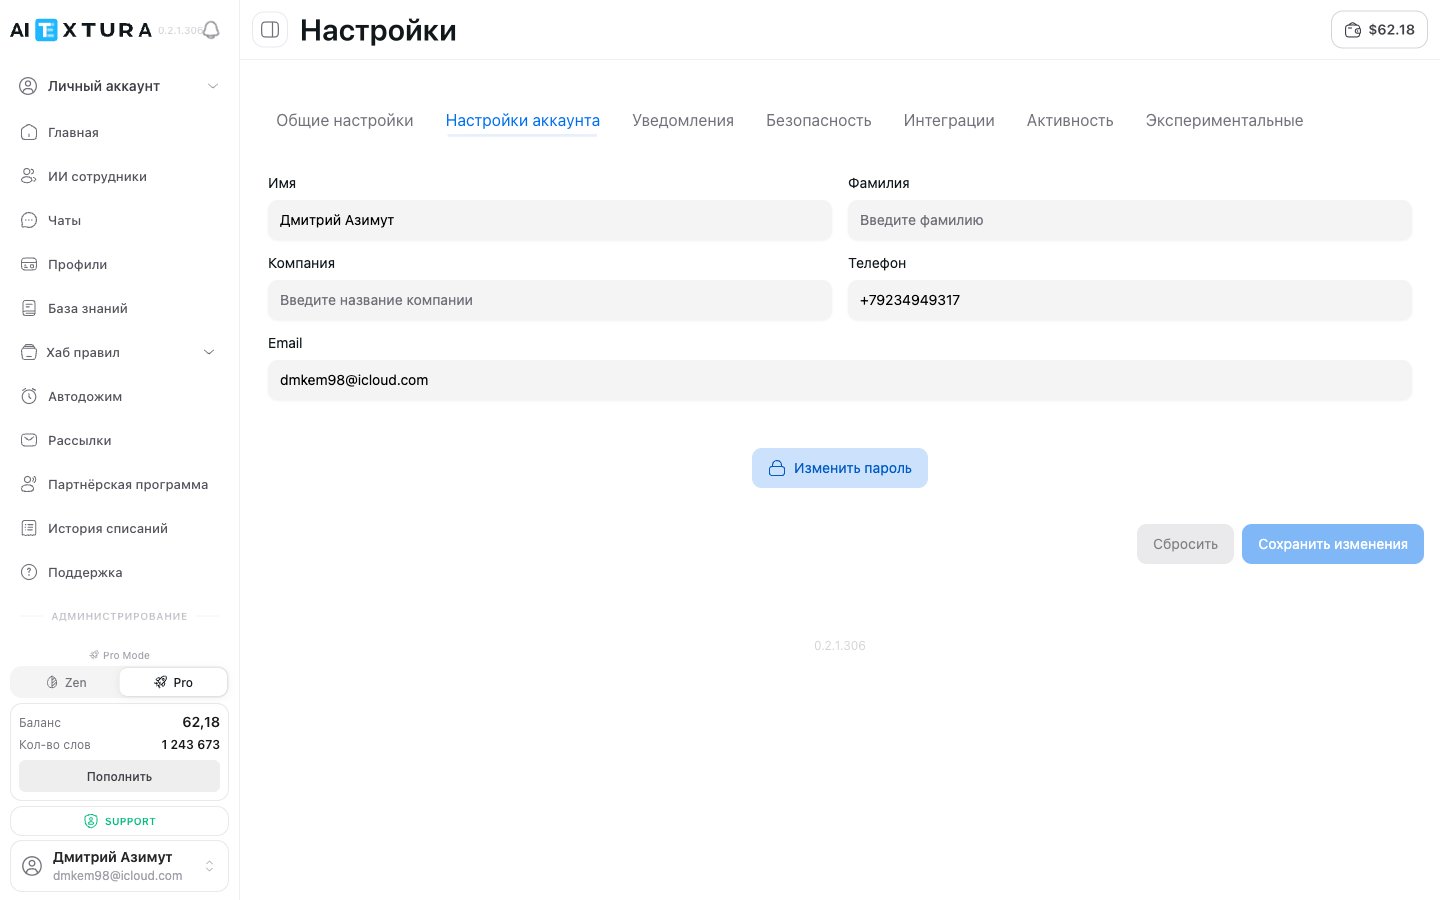The image size is (1440, 900).
Task: Click the personal account user icon
Action: pos(29,86)
